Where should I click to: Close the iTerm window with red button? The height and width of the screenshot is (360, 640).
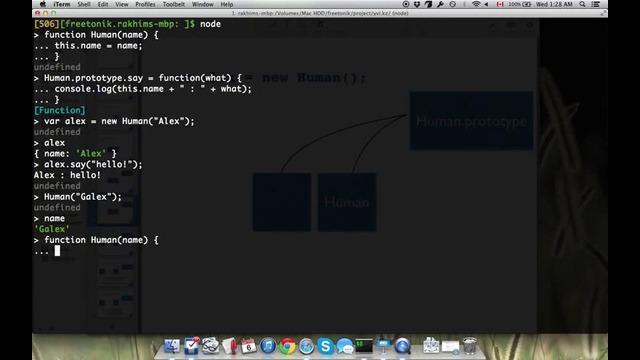coord(38,13)
